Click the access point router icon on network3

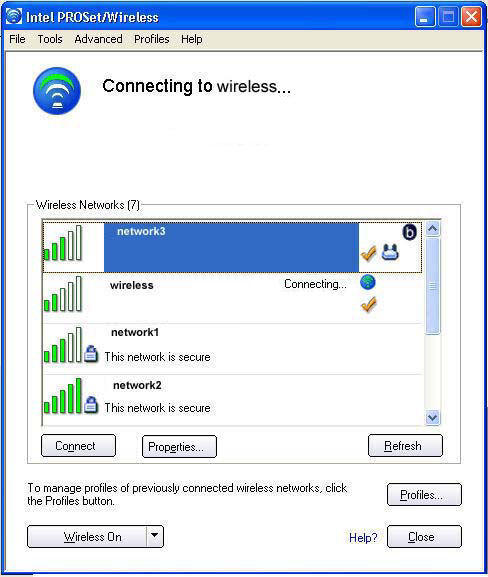[x=390, y=252]
